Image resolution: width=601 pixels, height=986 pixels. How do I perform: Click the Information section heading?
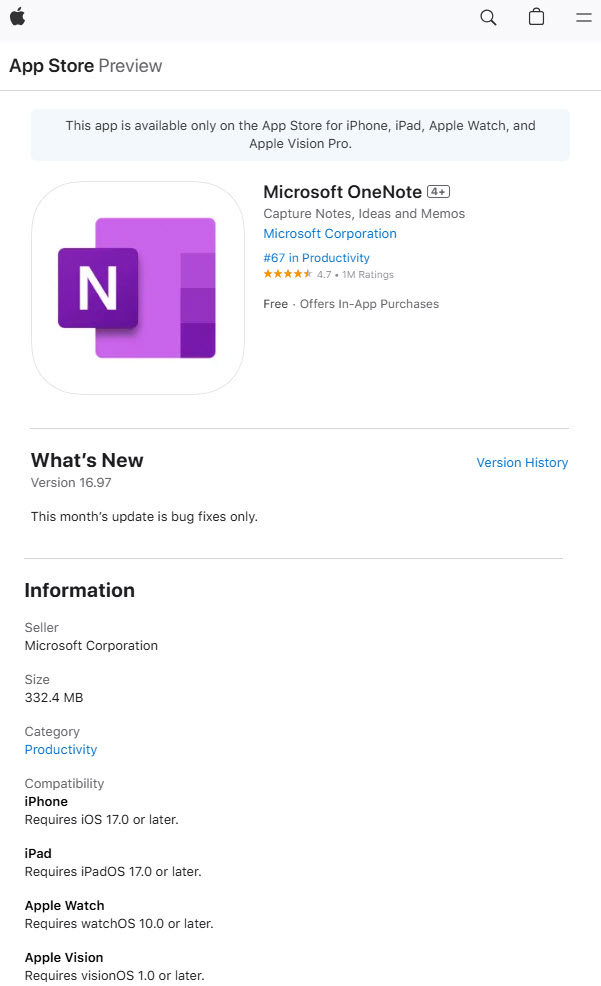click(80, 590)
